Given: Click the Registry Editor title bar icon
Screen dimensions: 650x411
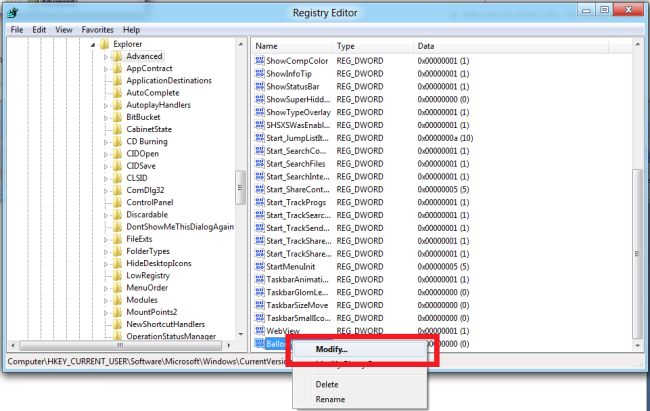Looking at the screenshot, I should point(12,13).
